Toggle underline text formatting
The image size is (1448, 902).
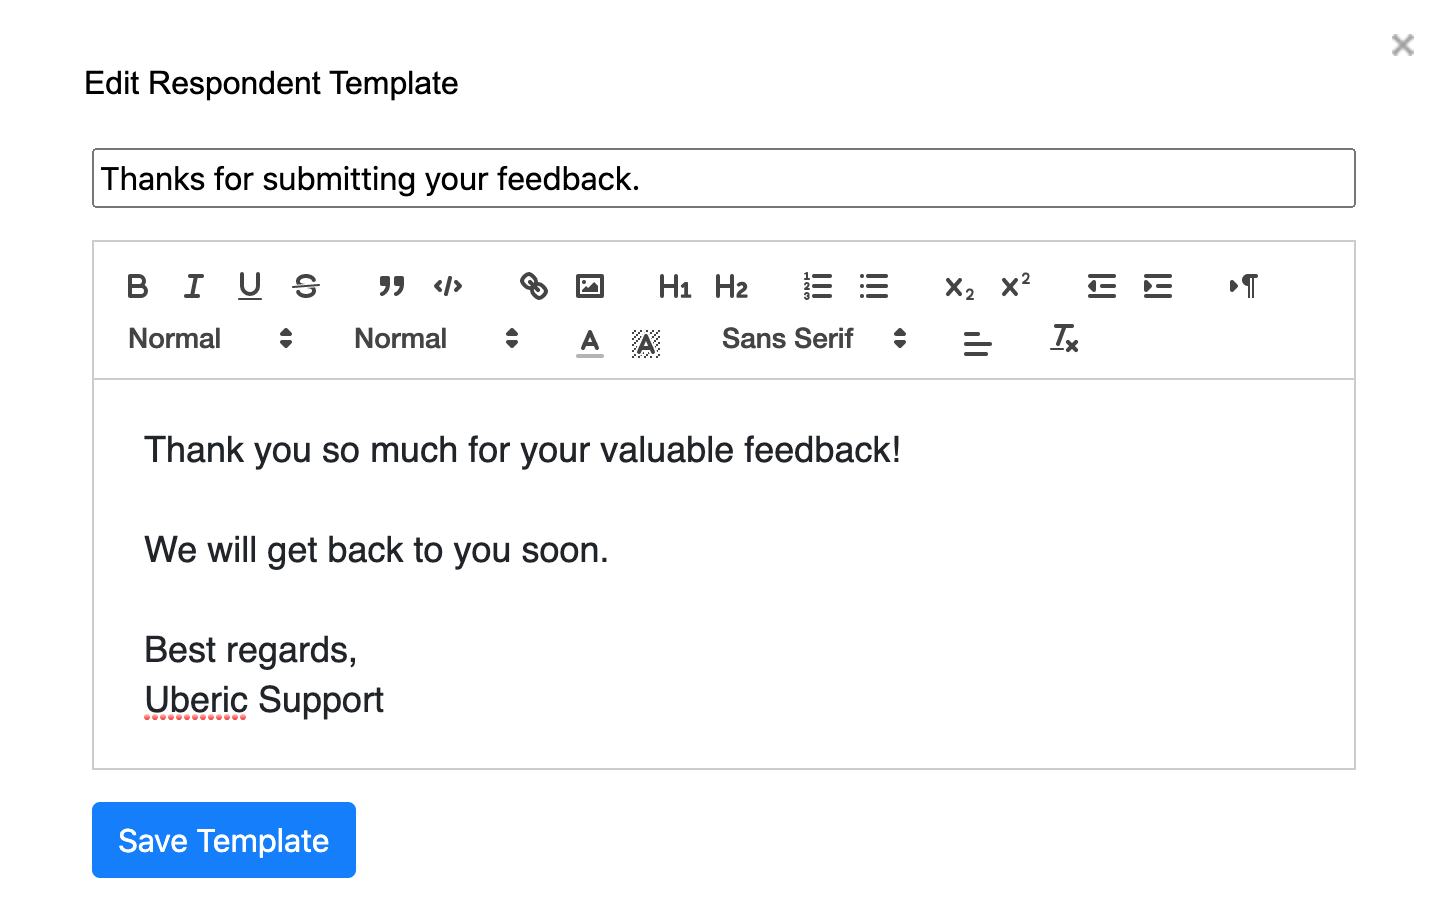(x=250, y=287)
